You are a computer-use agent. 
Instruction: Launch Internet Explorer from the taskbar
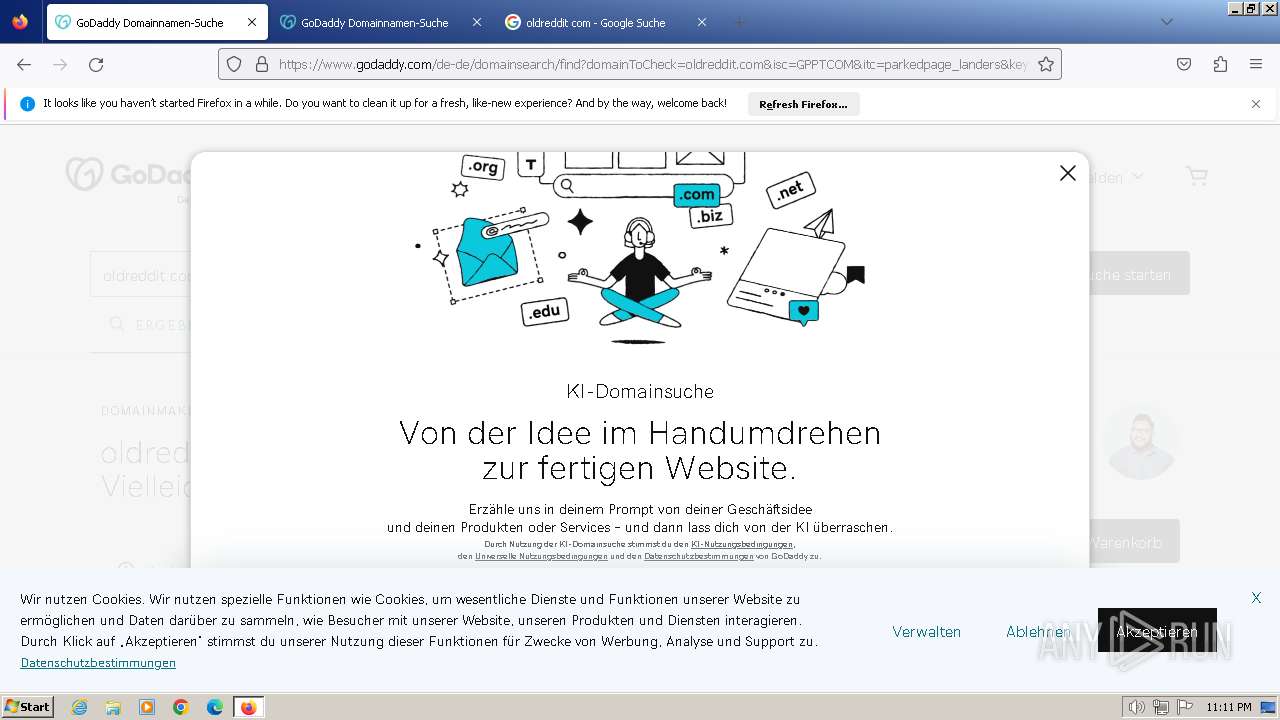[x=79, y=707]
